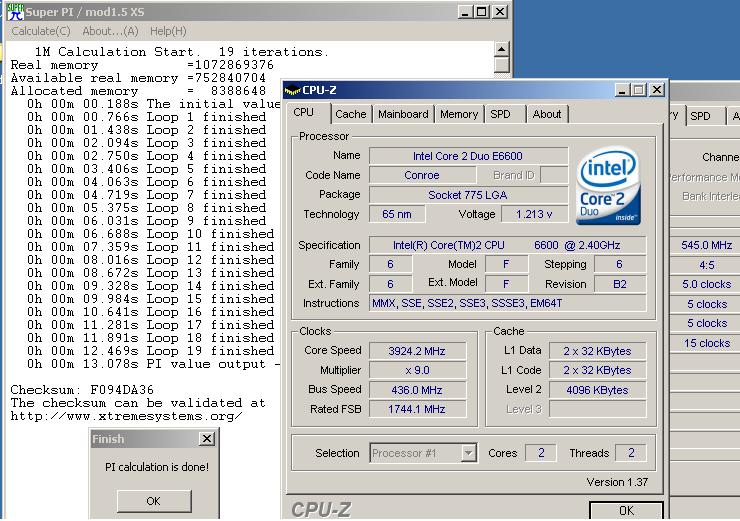Click the Revision value B2

click(x=620, y=284)
